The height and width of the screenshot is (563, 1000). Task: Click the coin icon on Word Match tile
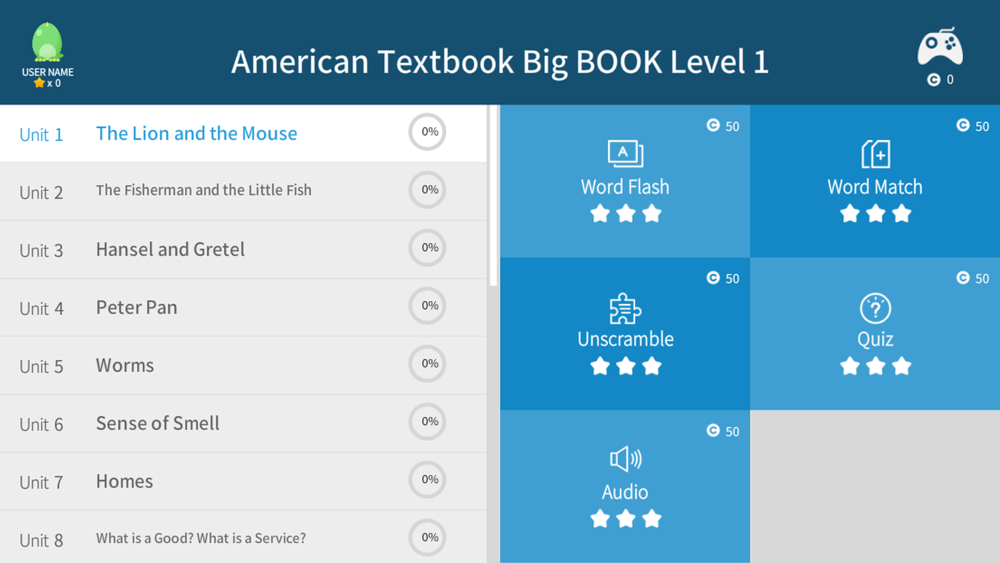[963, 126]
